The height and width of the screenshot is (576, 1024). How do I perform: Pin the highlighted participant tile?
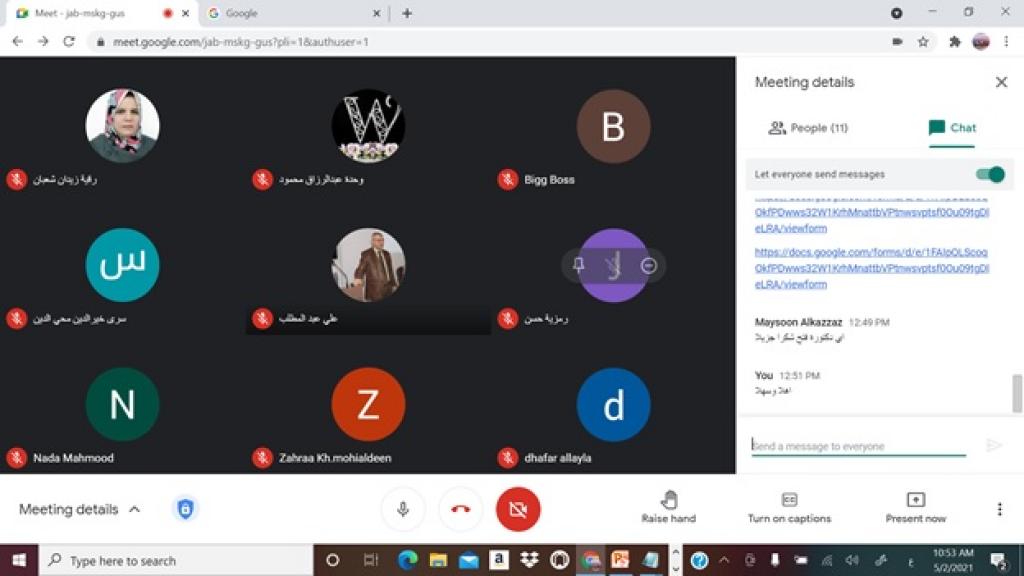(x=578, y=265)
